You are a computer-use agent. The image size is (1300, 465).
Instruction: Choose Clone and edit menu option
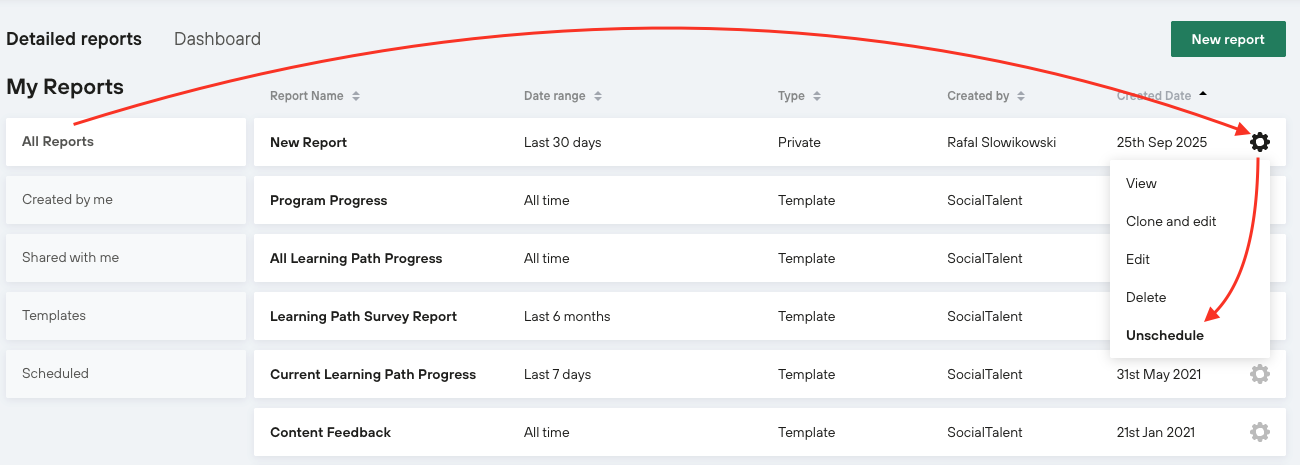(x=1171, y=221)
